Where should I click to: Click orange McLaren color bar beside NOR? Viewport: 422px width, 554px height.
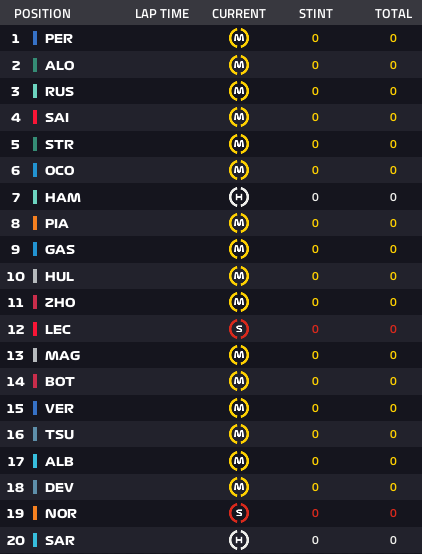pos(35,513)
